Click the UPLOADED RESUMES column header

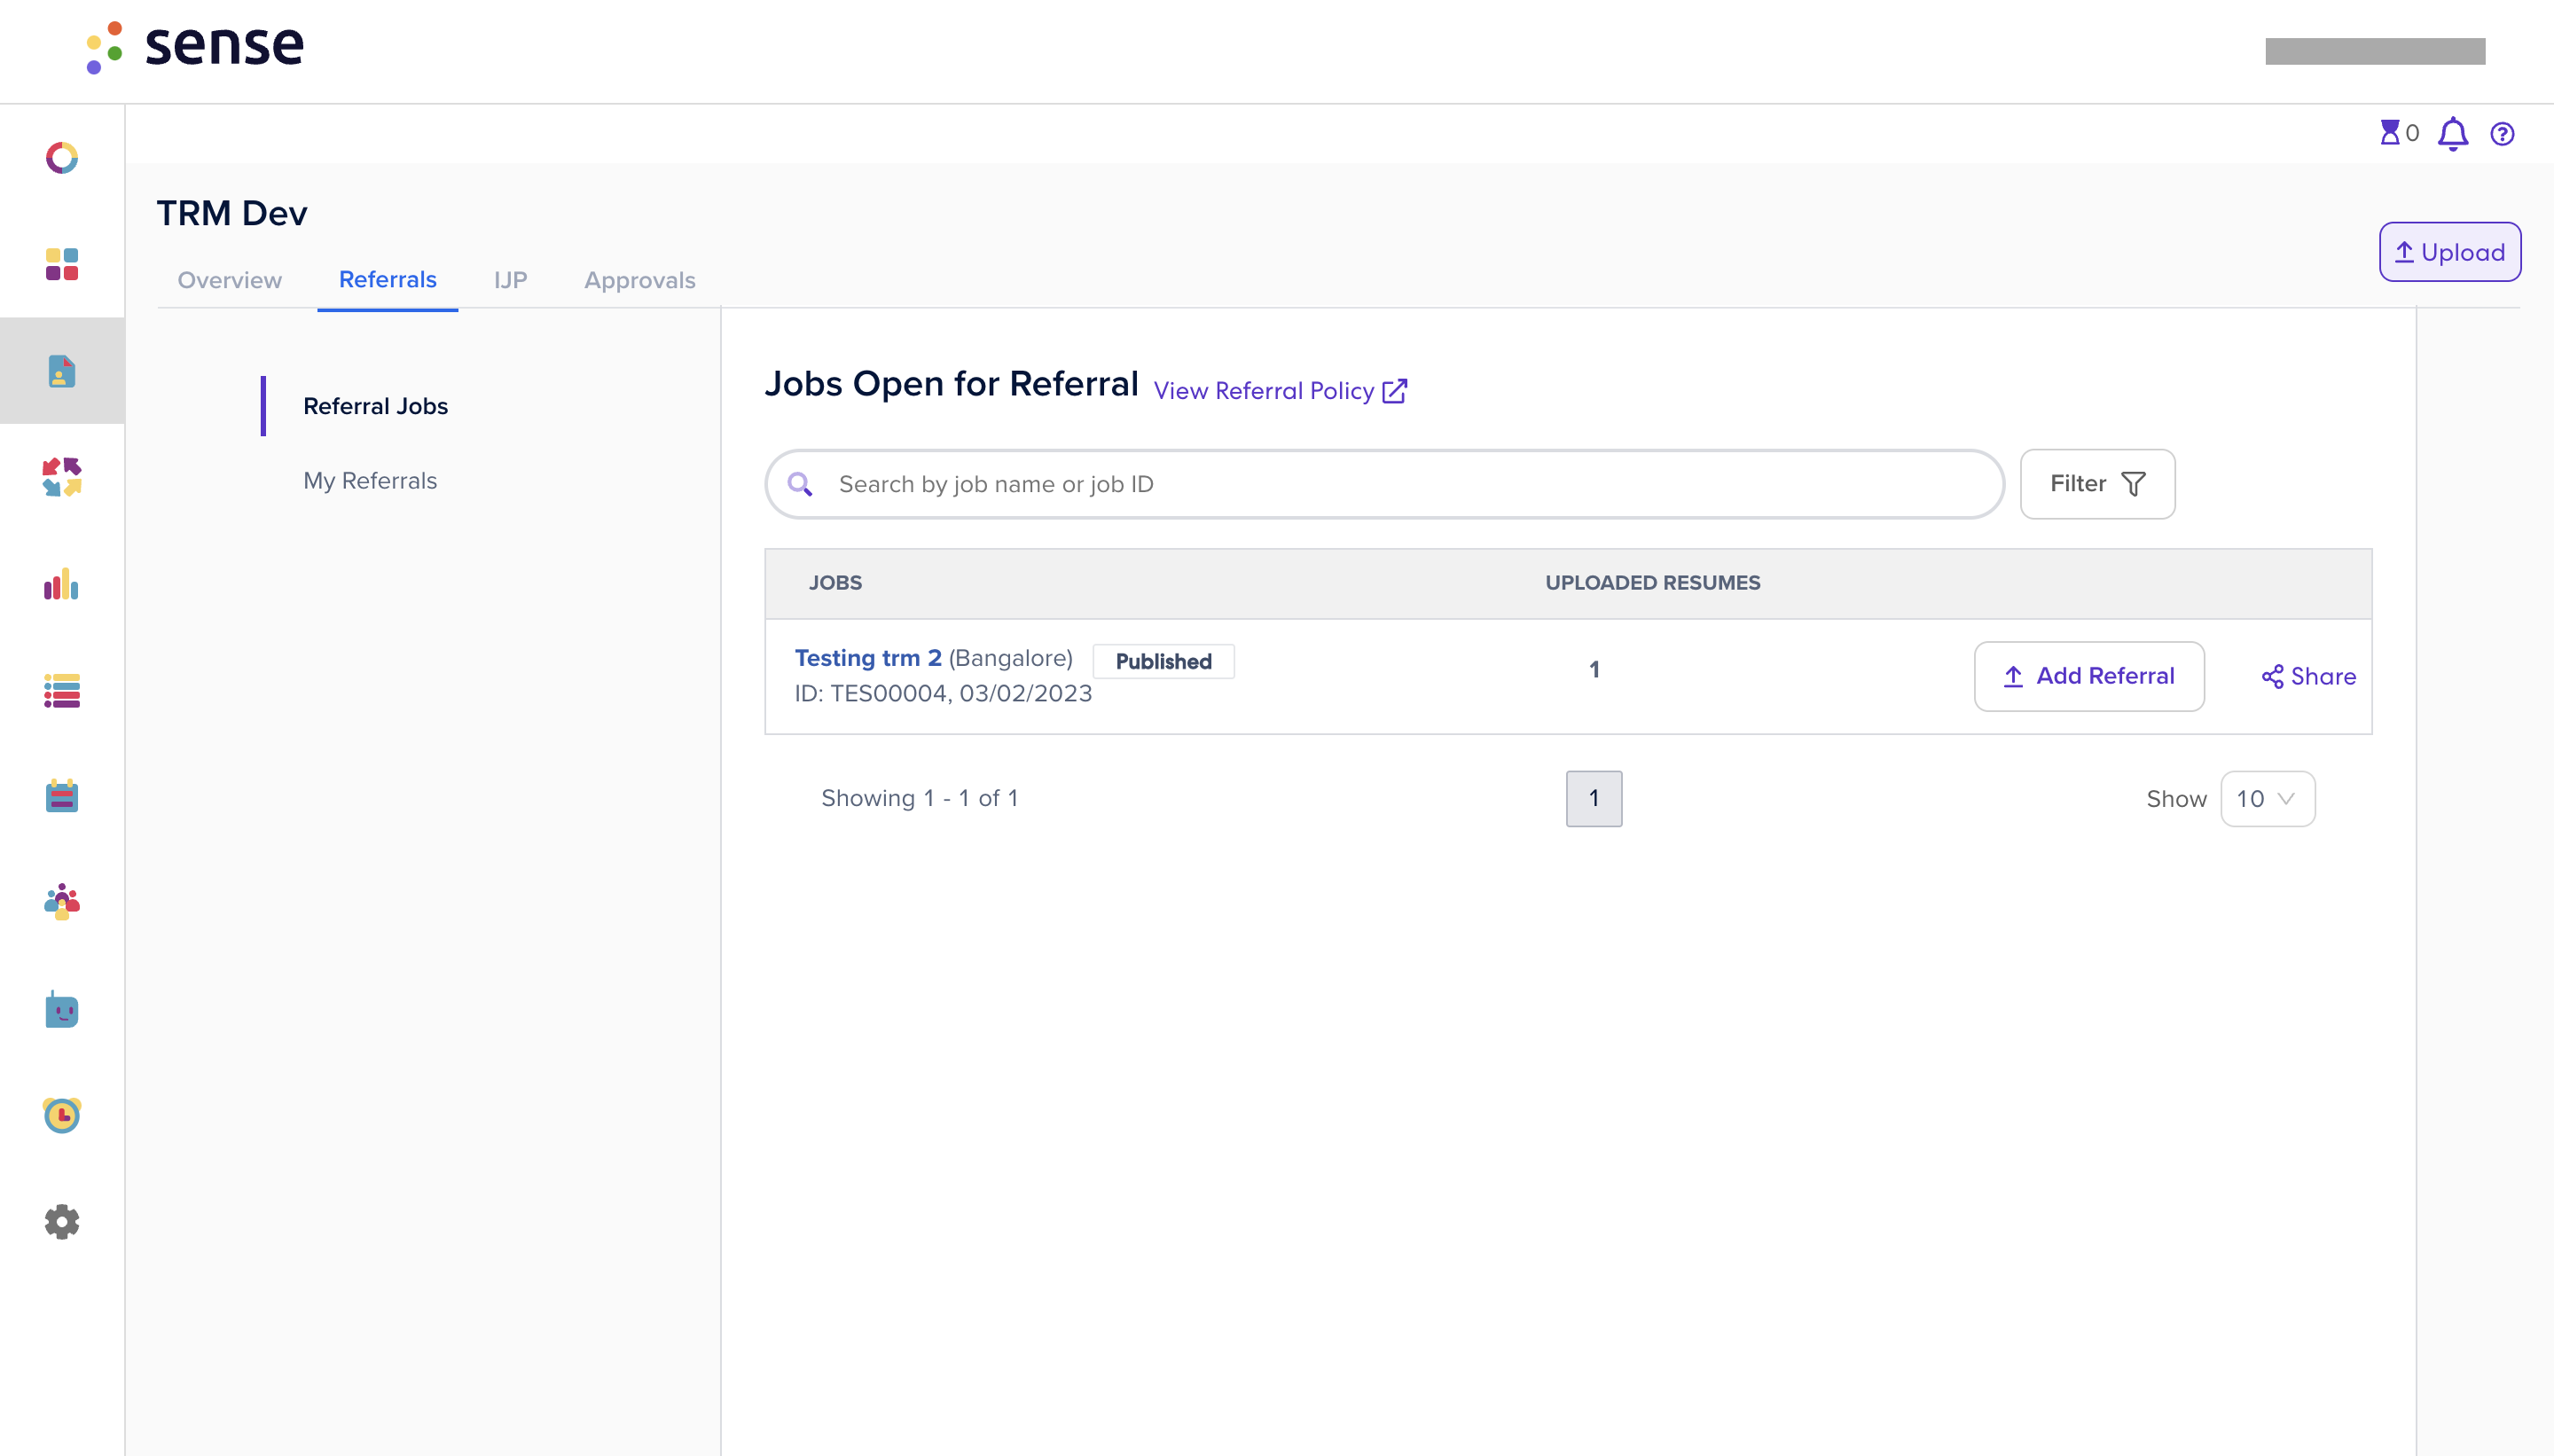click(1653, 583)
